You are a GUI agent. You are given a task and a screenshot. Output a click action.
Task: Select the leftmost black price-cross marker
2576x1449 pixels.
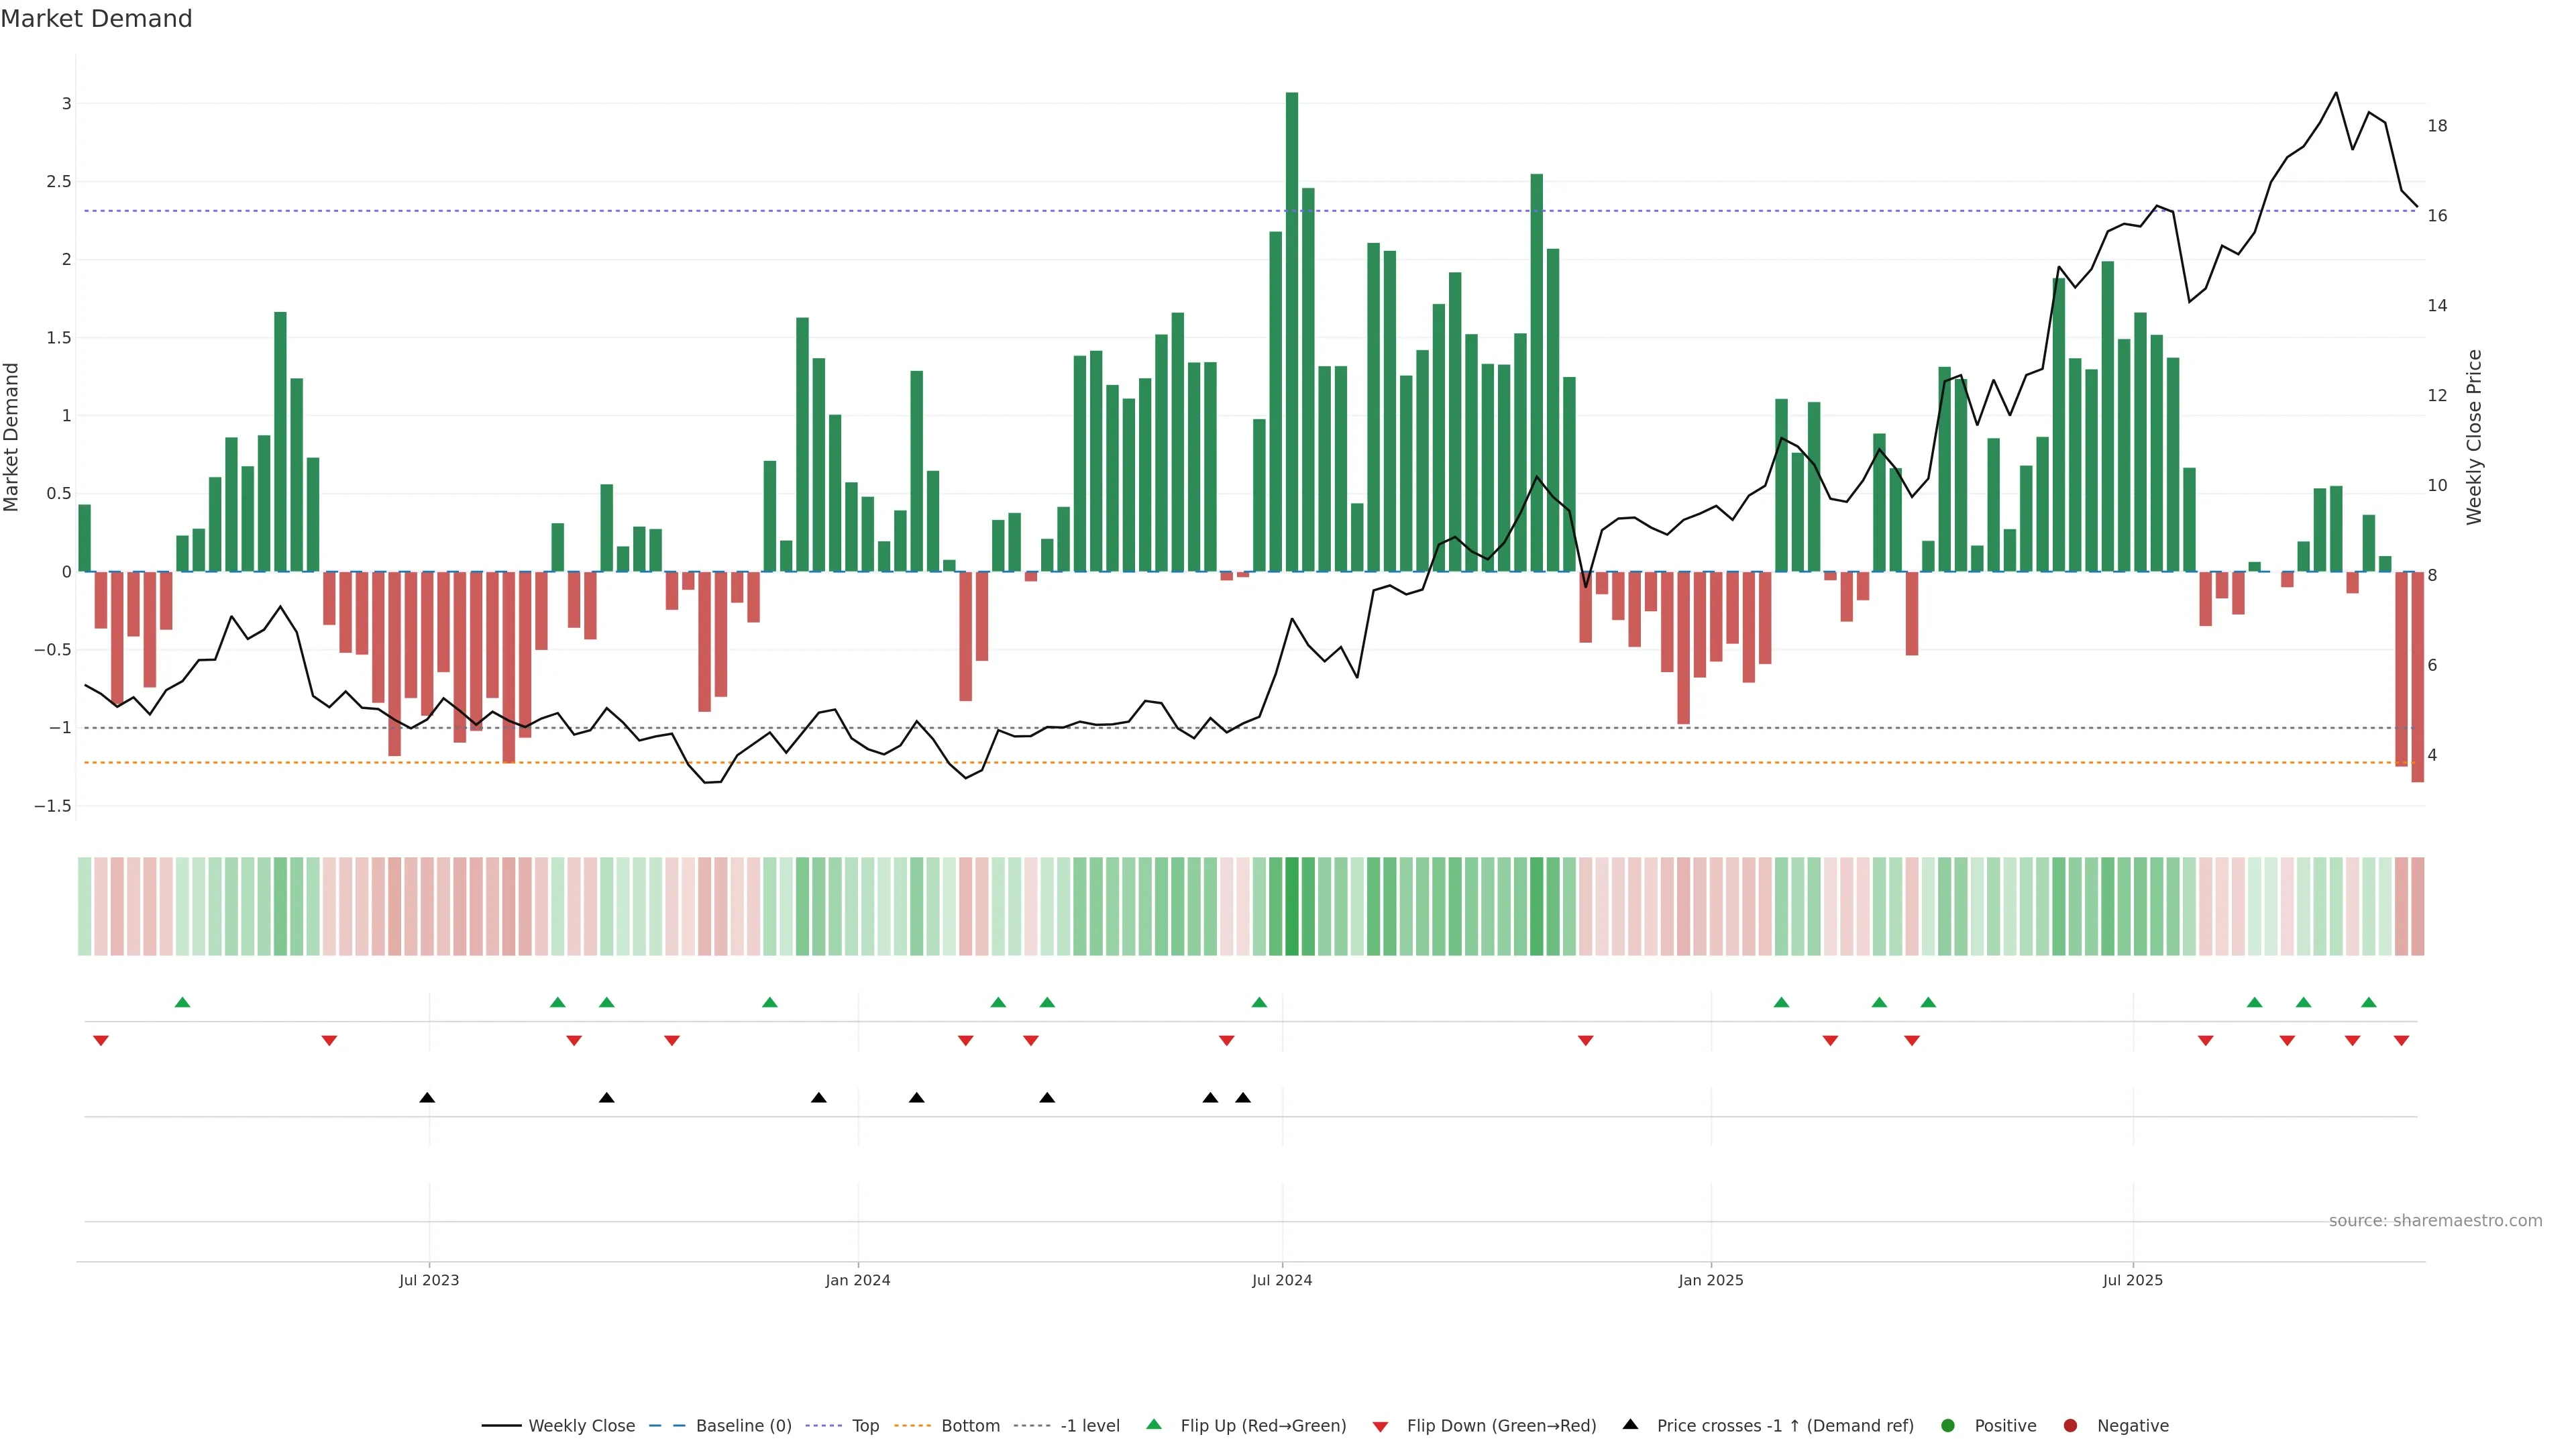pos(427,1098)
